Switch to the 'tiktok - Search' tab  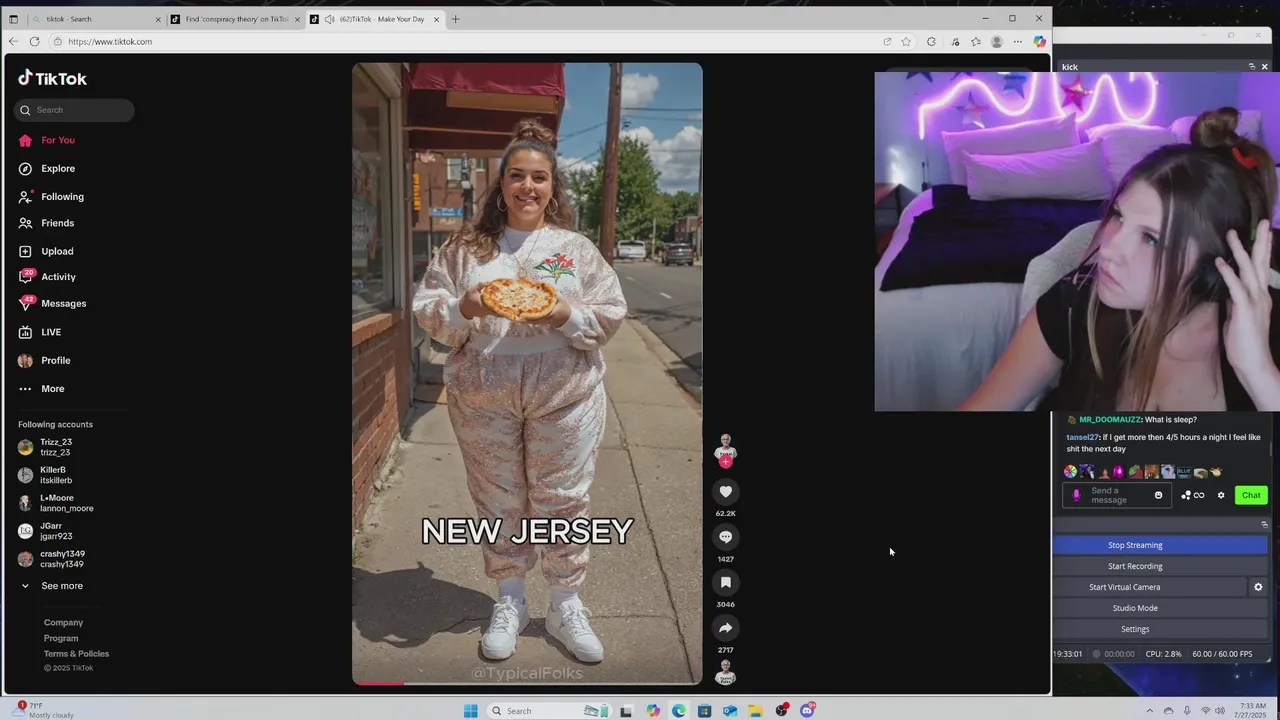[x=96, y=19]
